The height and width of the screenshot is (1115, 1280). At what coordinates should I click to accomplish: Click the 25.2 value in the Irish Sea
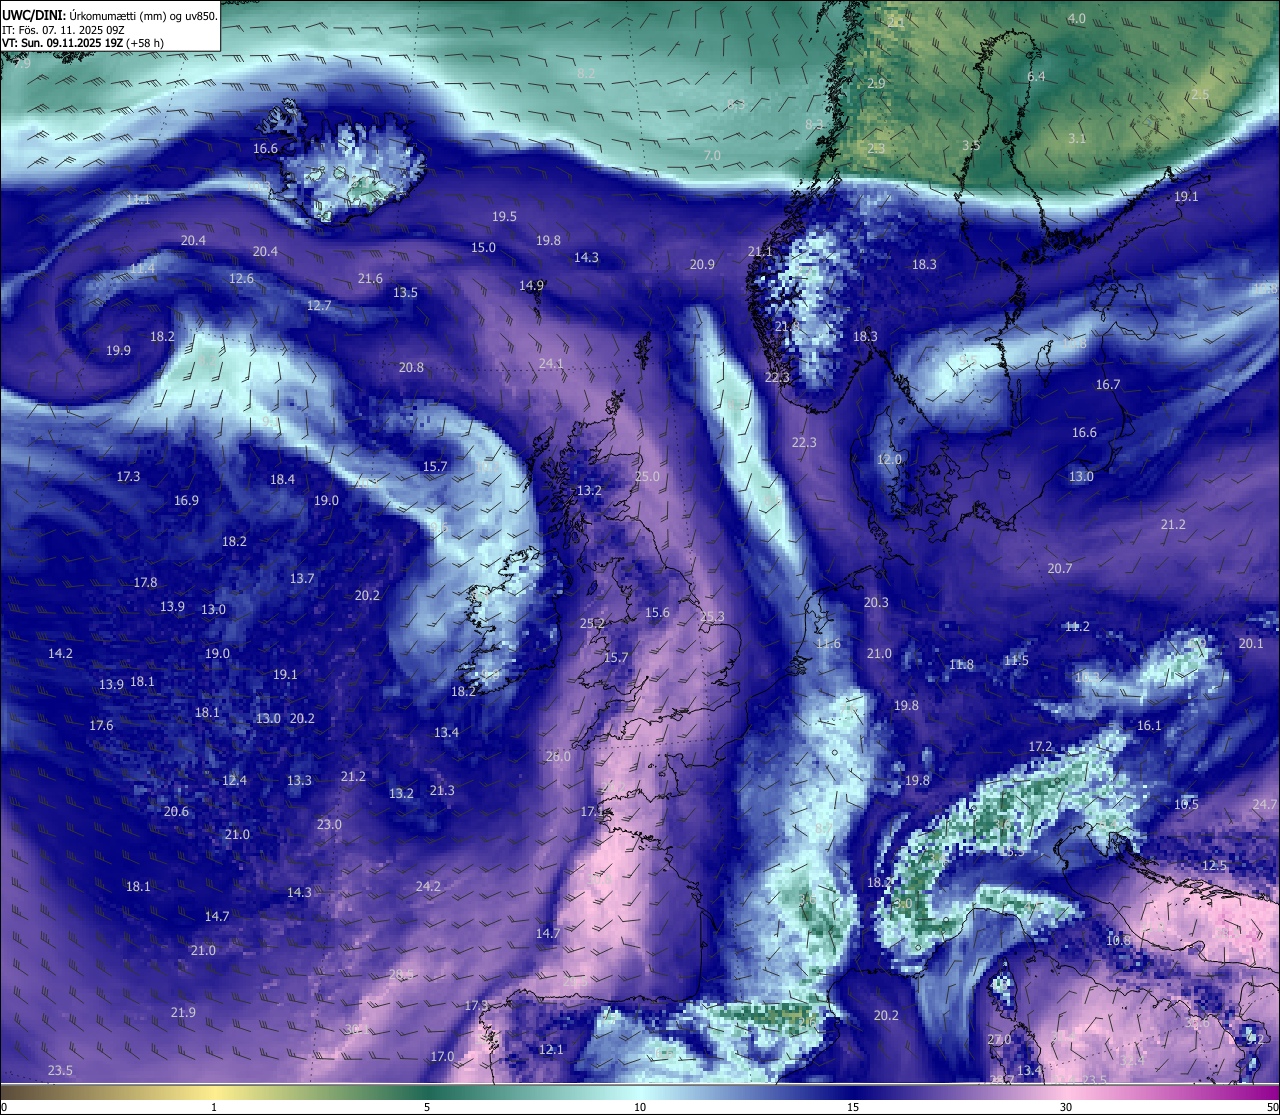(x=592, y=623)
